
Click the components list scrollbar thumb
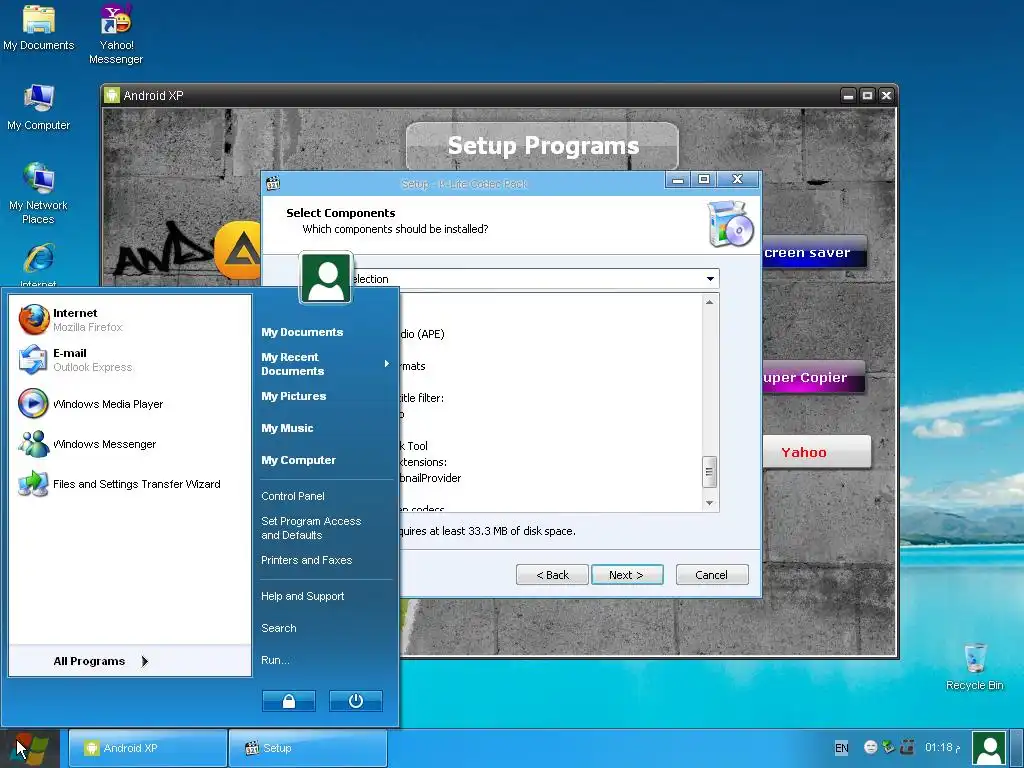(710, 472)
